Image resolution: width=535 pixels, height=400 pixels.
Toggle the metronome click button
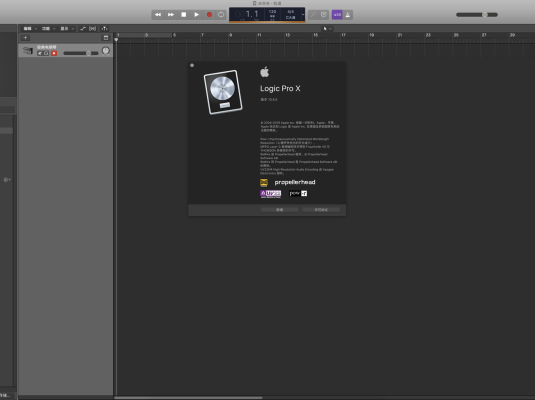348,15
